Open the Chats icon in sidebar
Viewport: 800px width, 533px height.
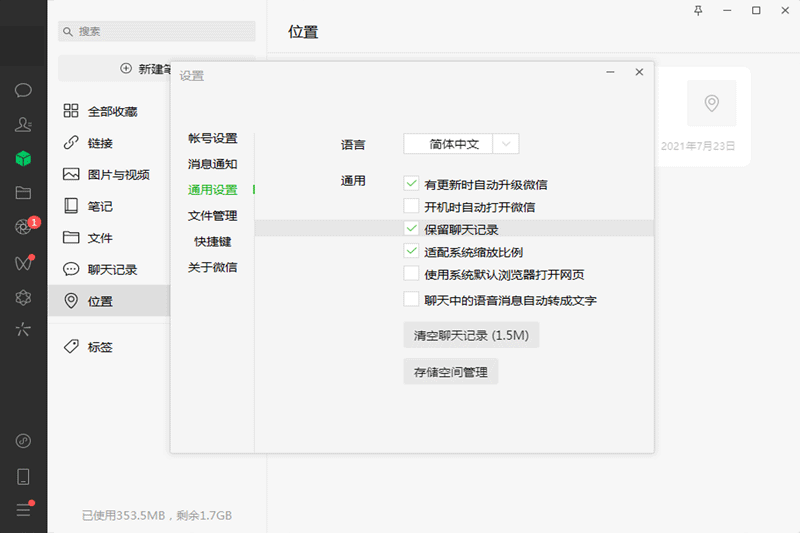[23, 90]
